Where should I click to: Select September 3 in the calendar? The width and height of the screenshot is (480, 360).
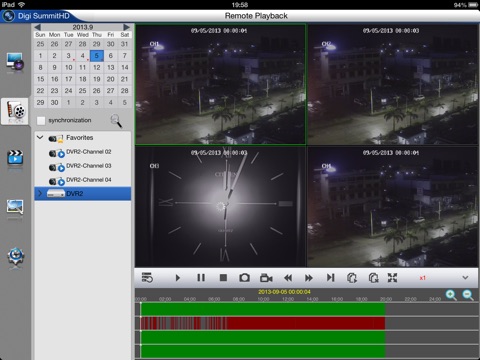point(69,56)
